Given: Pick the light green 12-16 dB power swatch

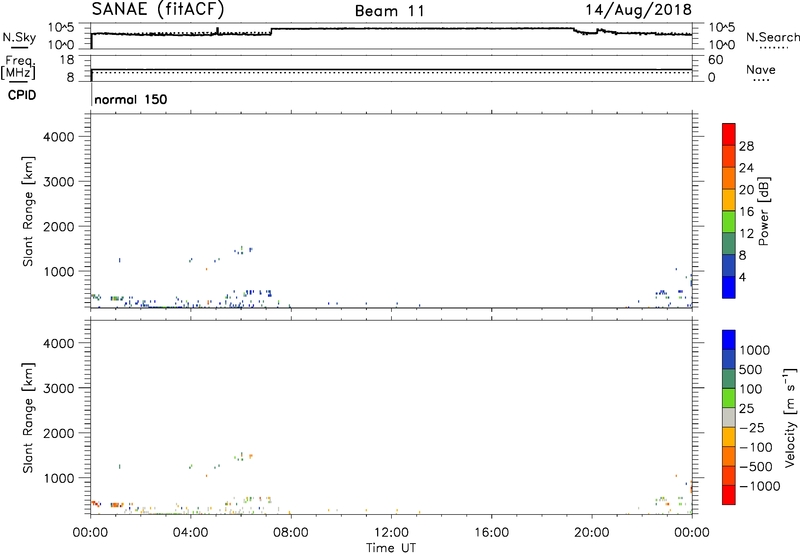Looking at the screenshot, I should 729,221.
